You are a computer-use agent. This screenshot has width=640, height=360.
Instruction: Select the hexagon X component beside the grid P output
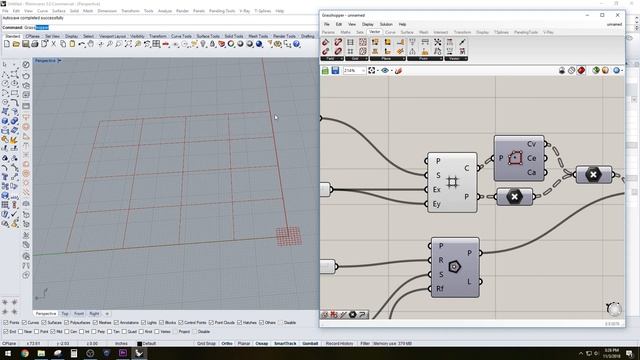(x=515, y=197)
